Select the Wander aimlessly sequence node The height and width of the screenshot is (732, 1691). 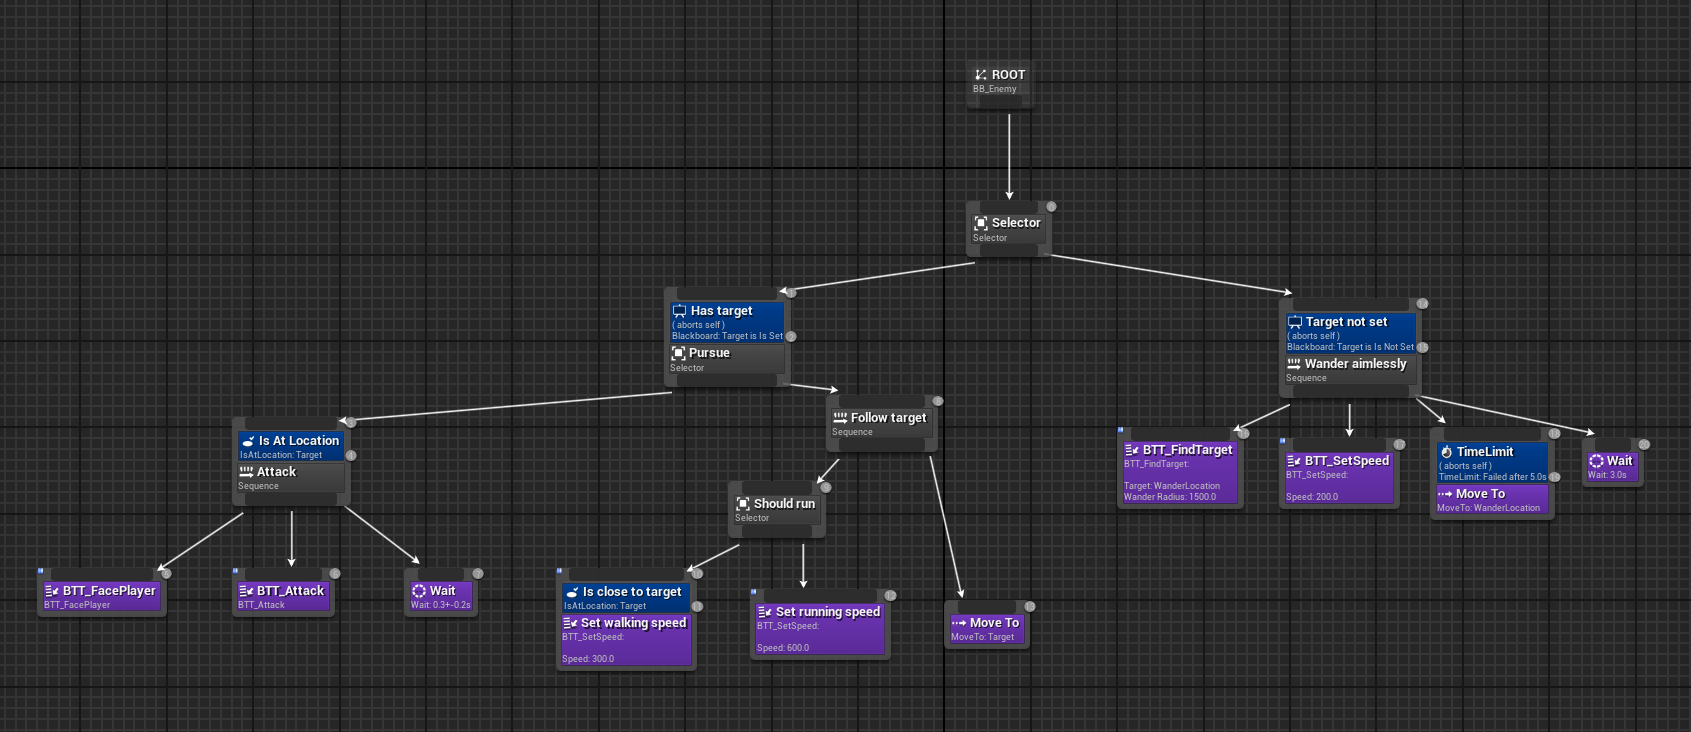coord(1350,370)
